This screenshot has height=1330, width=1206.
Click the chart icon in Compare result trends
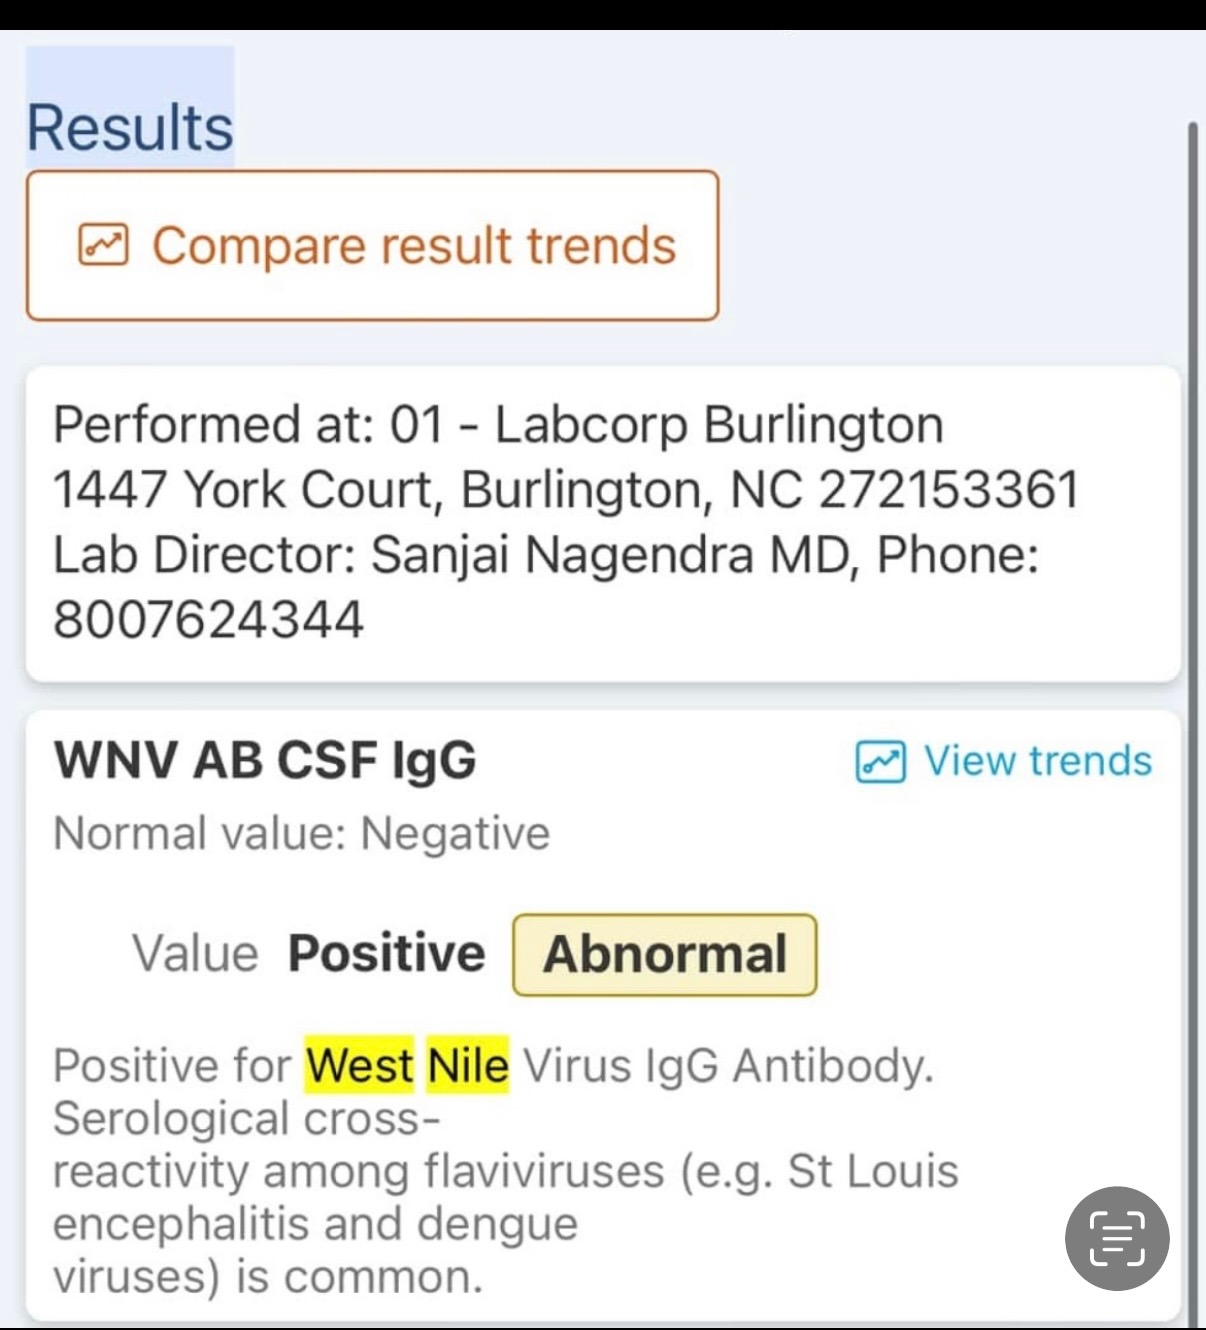coord(103,245)
